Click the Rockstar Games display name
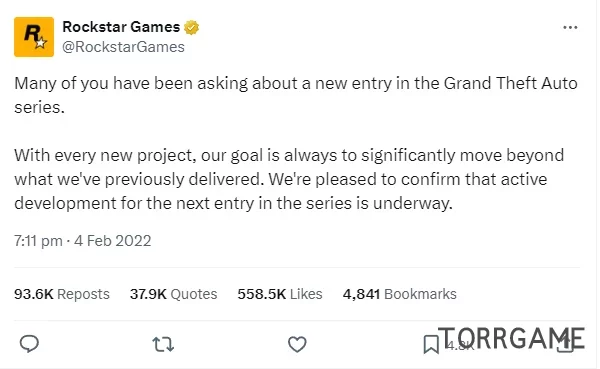 click(x=121, y=27)
